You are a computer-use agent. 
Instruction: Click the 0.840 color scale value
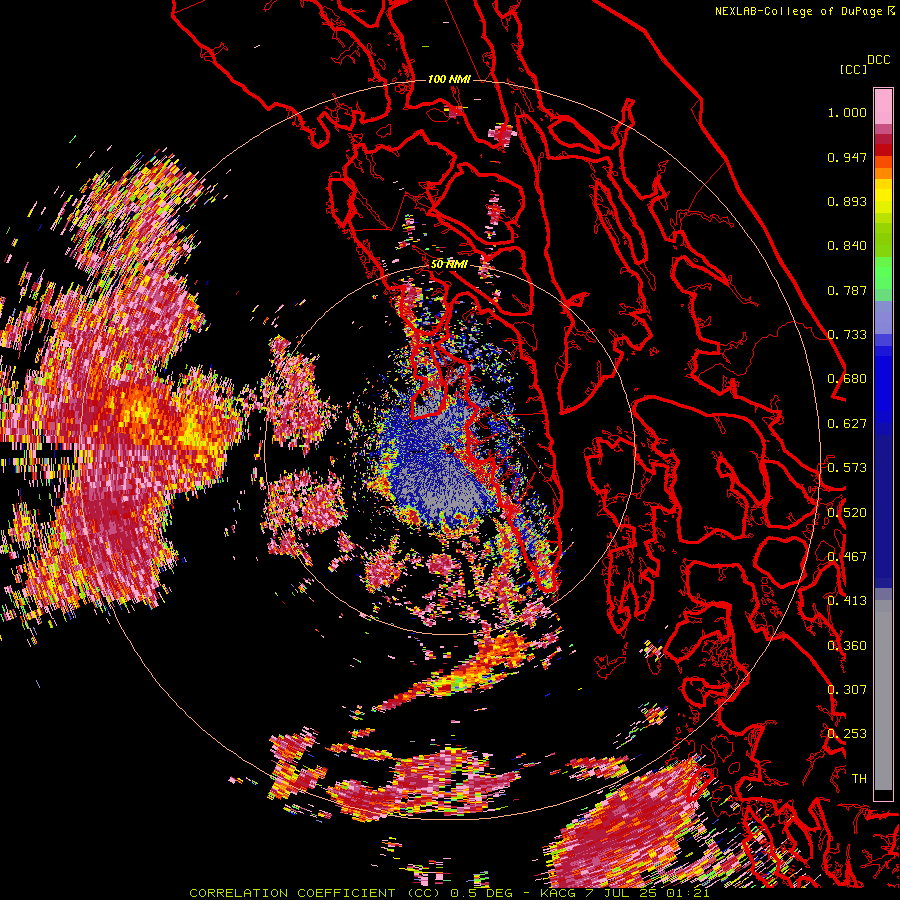(847, 246)
